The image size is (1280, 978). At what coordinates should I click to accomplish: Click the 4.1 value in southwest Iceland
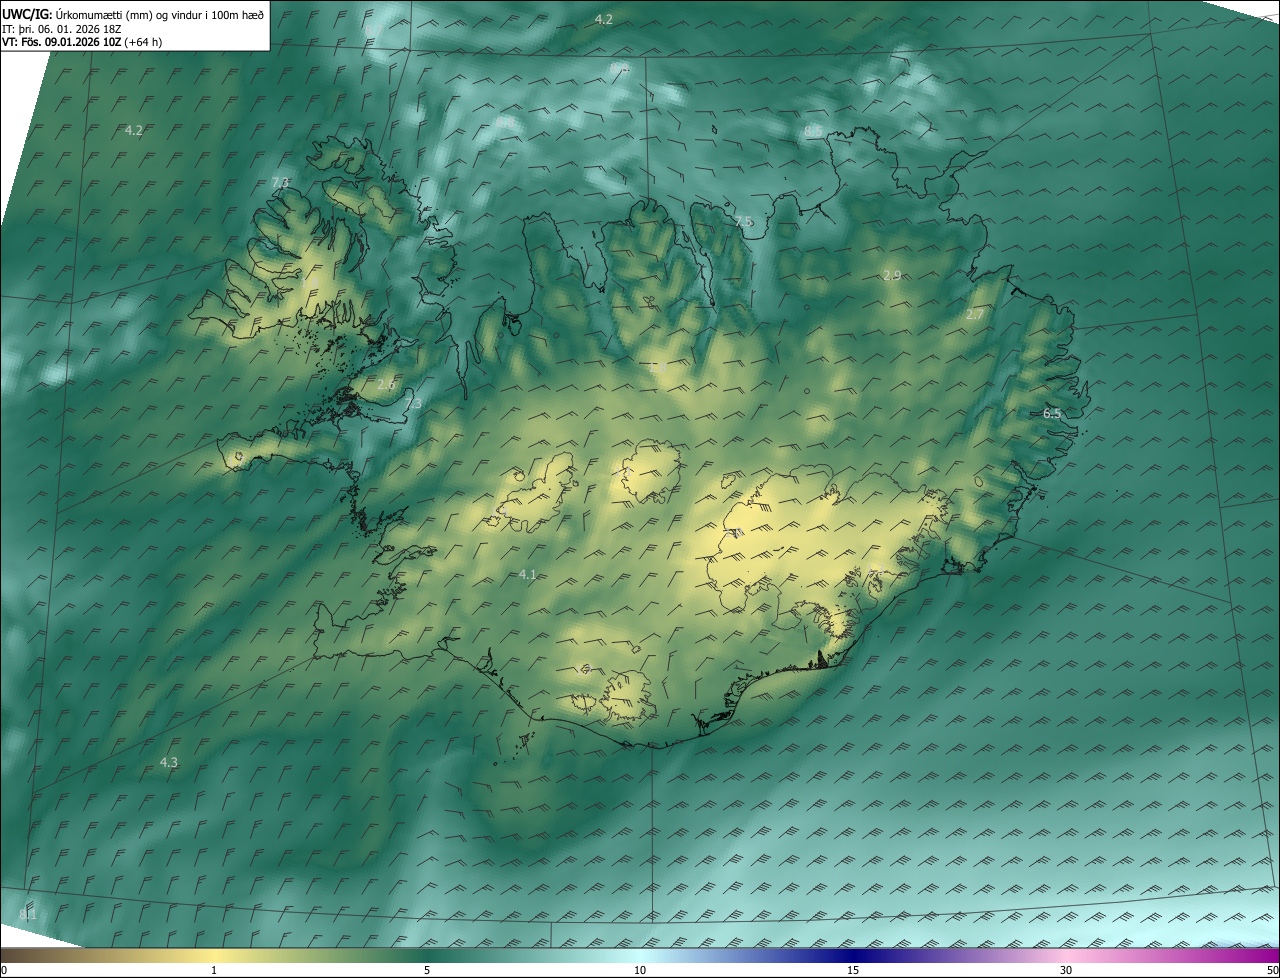pyautogui.click(x=528, y=574)
